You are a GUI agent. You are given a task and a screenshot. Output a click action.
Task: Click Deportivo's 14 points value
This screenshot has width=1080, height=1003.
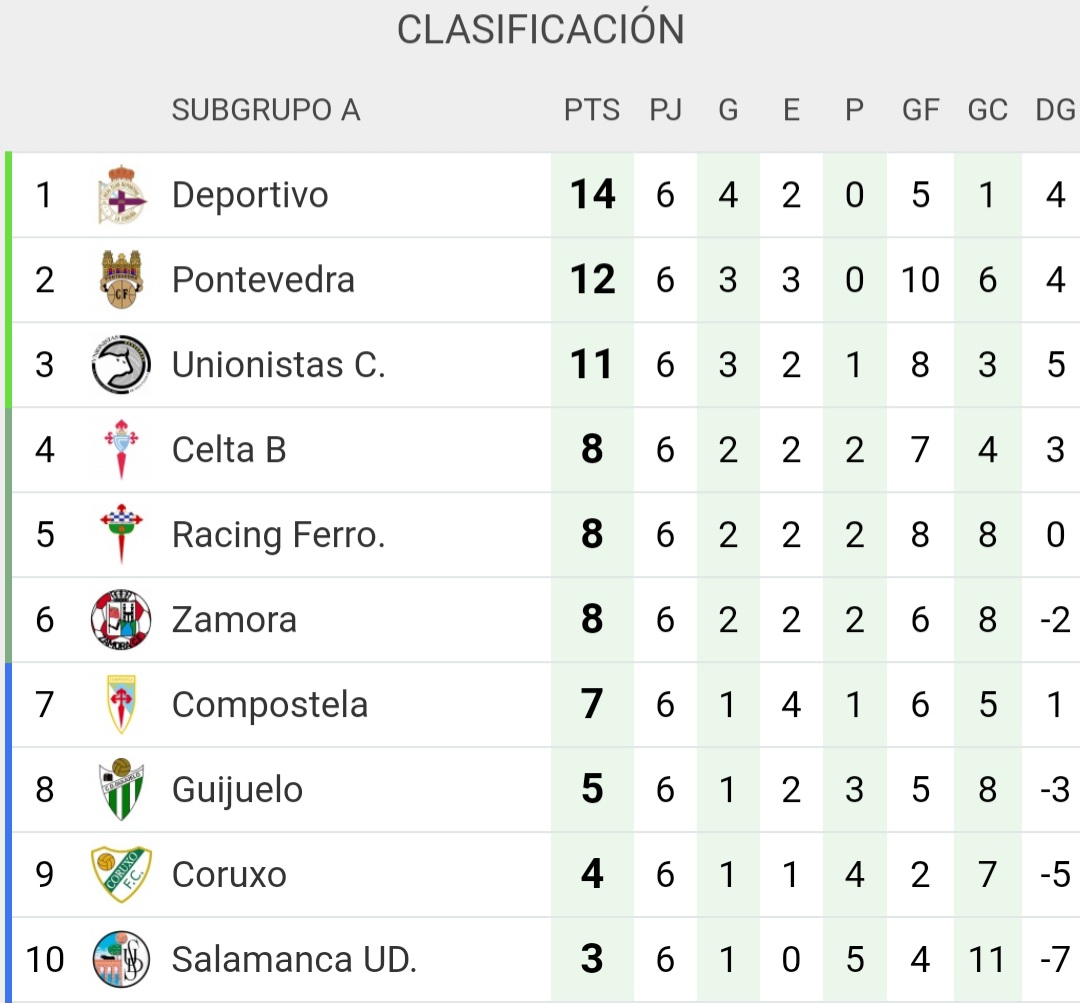pos(592,195)
